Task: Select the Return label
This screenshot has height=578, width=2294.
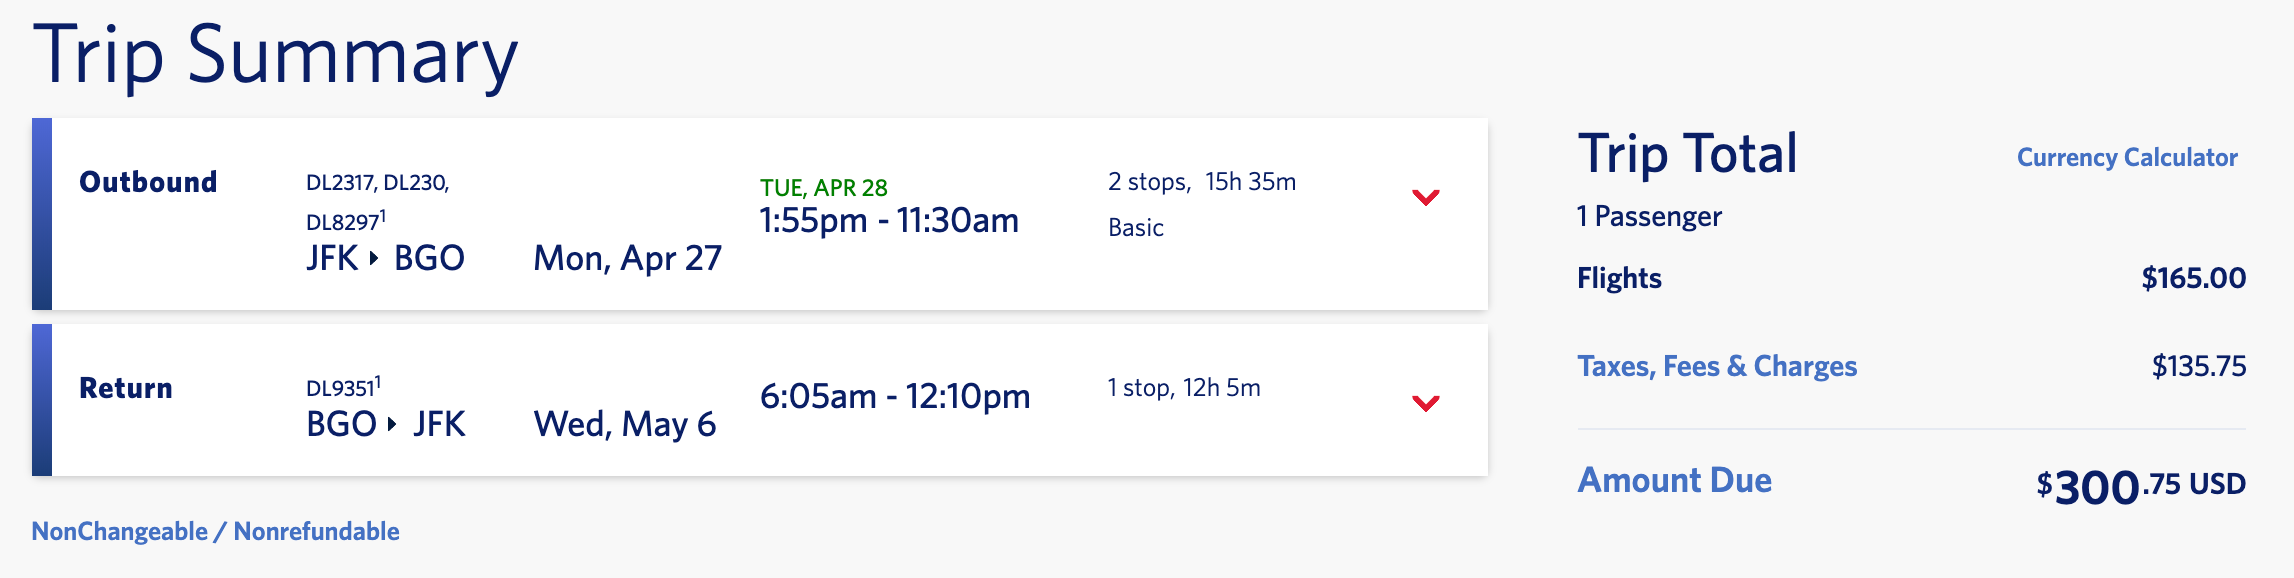Action: click(x=126, y=388)
